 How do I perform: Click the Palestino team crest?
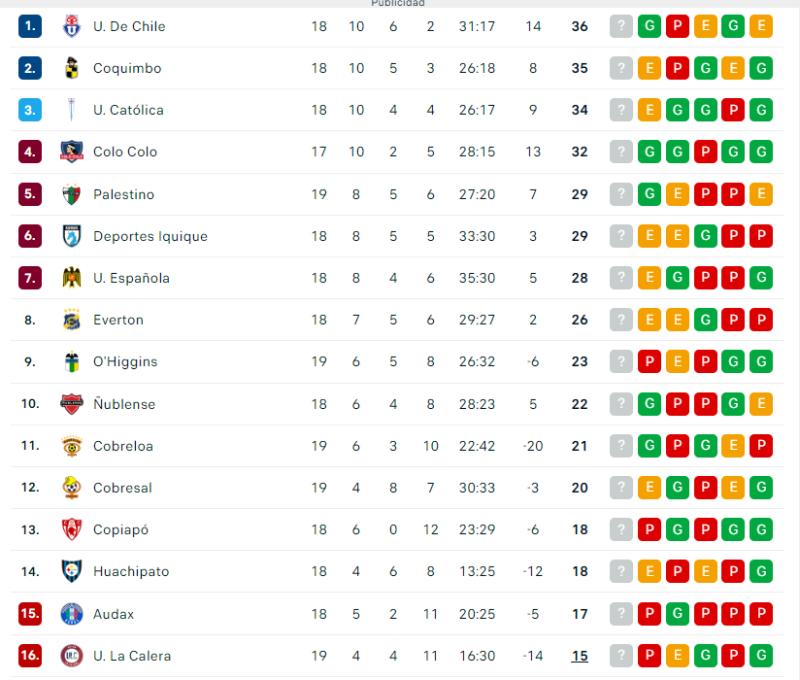(x=70, y=194)
